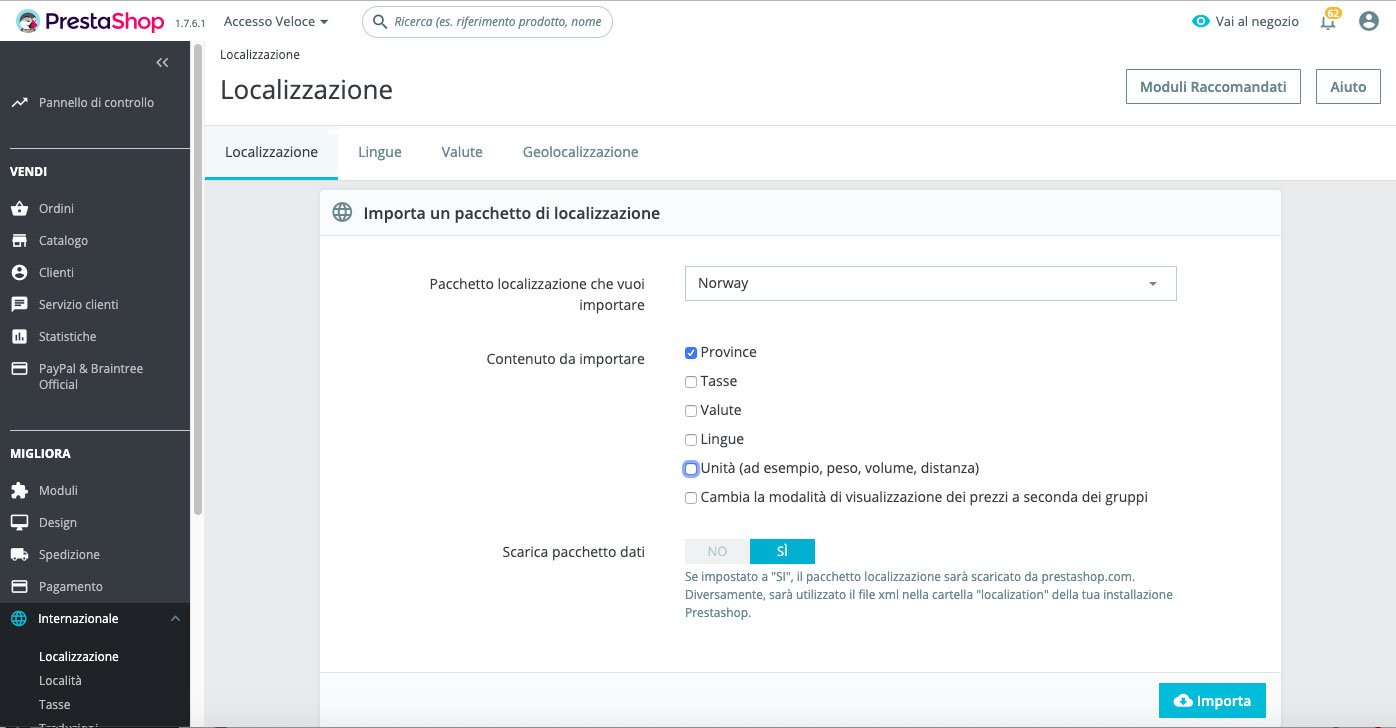
Task: Open the Norway localization pack dropdown
Action: pyautogui.click(x=930, y=283)
